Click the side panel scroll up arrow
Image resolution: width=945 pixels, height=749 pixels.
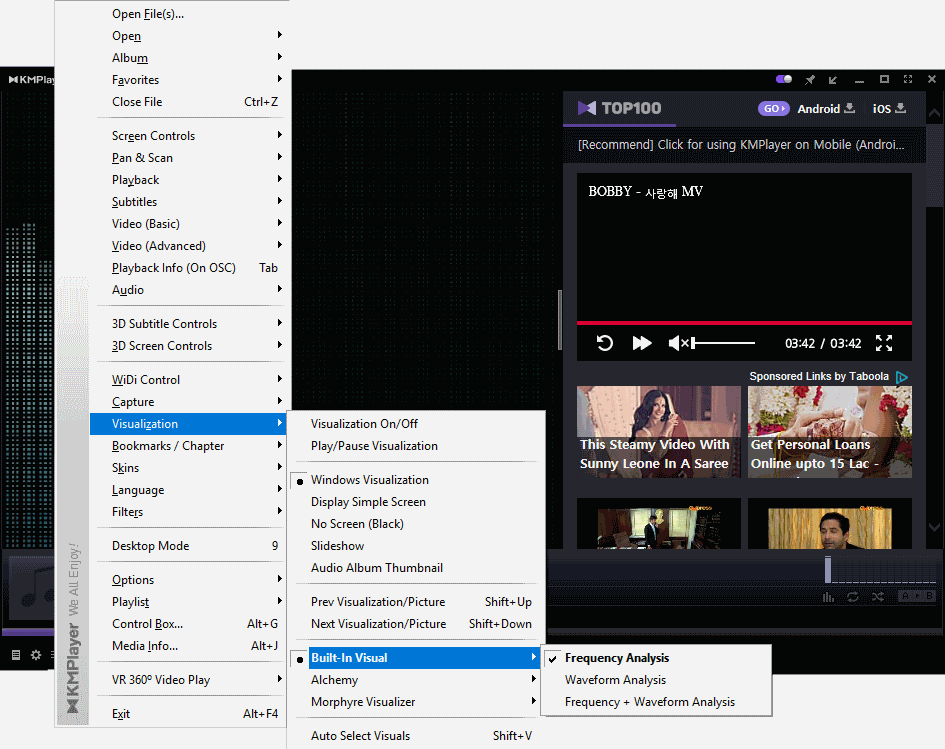[934, 113]
